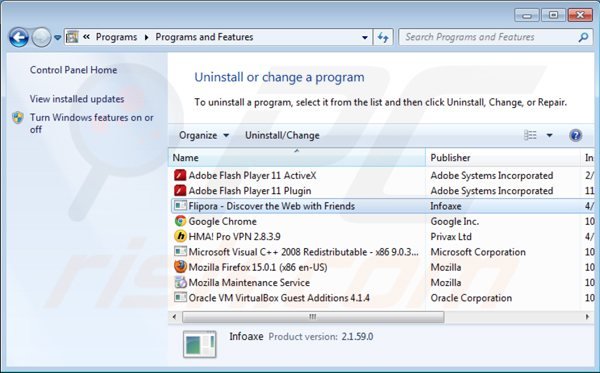Select Adobe Flash Player 11 Plugin entry
The height and width of the screenshot is (373, 600).
[x=250, y=191]
